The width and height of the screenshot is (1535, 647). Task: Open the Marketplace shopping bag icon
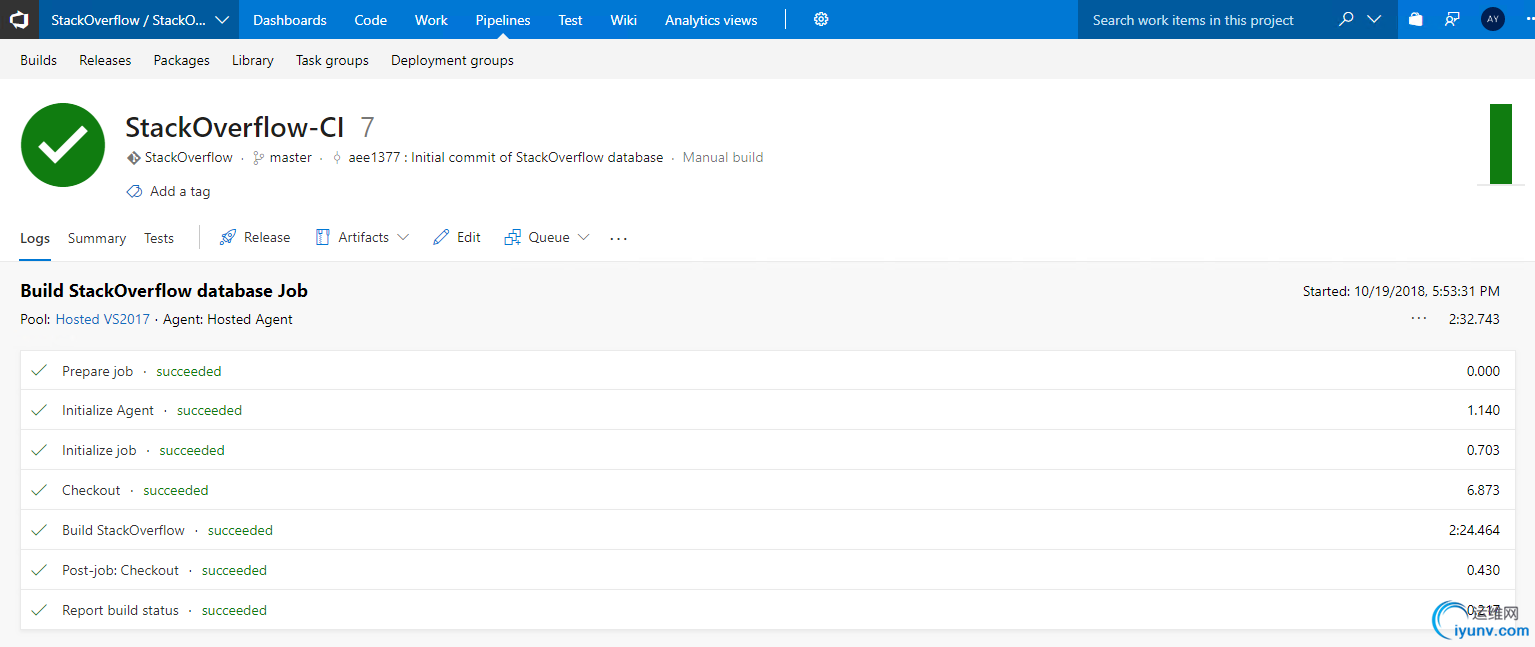[x=1415, y=19]
